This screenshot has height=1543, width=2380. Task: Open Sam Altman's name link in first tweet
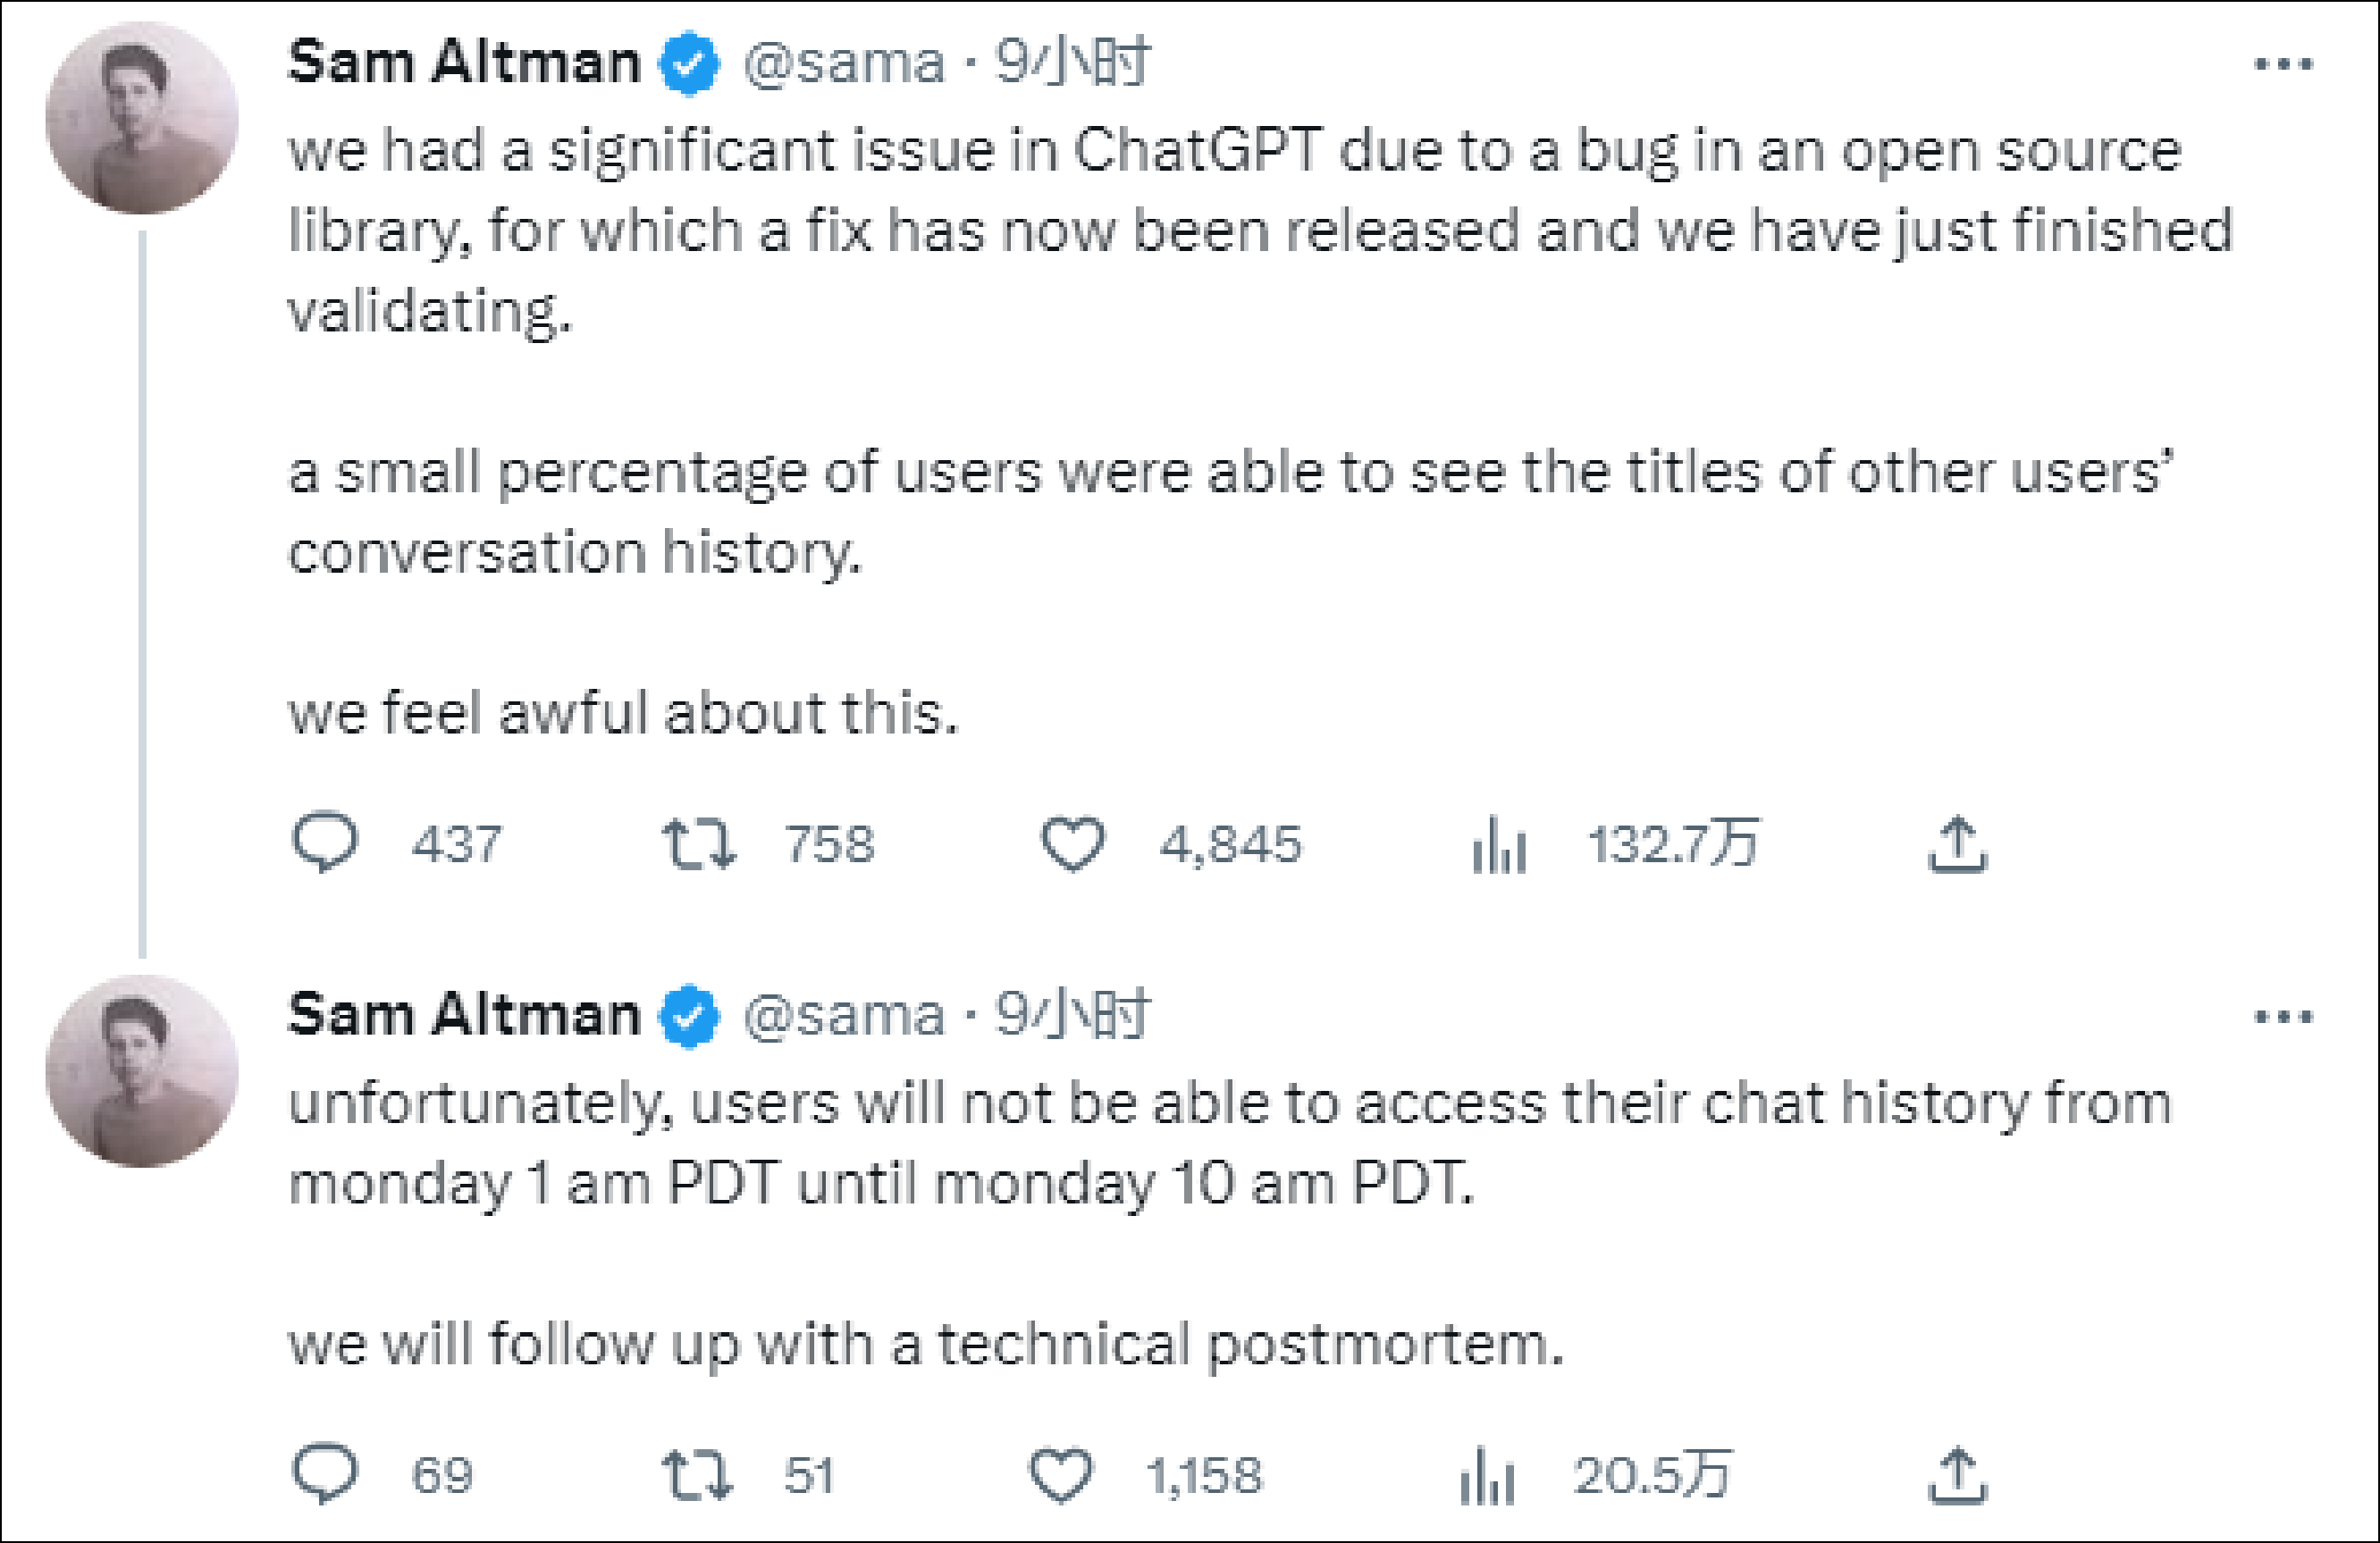tap(464, 62)
